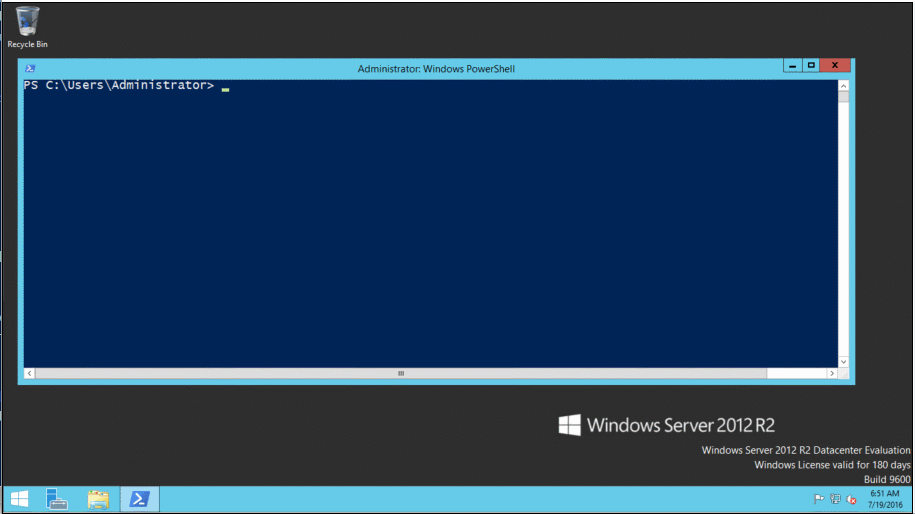
Task: Maximize the PowerShell window
Action: (x=811, y=65)
